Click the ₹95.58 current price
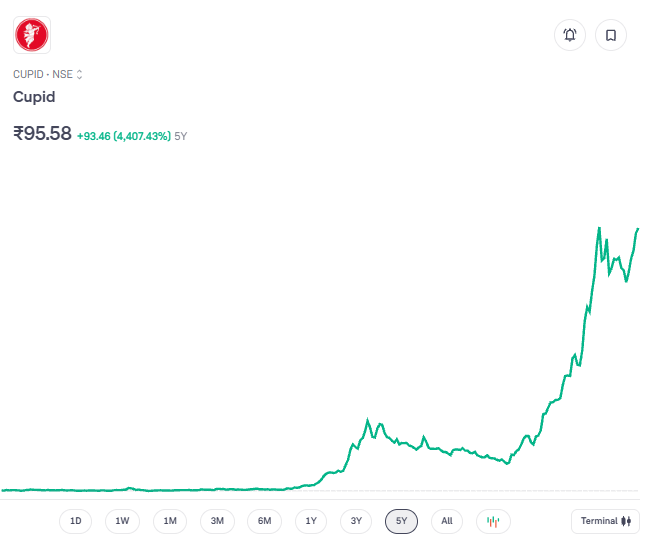Screen dimensions: 654x544 [42, 133]
